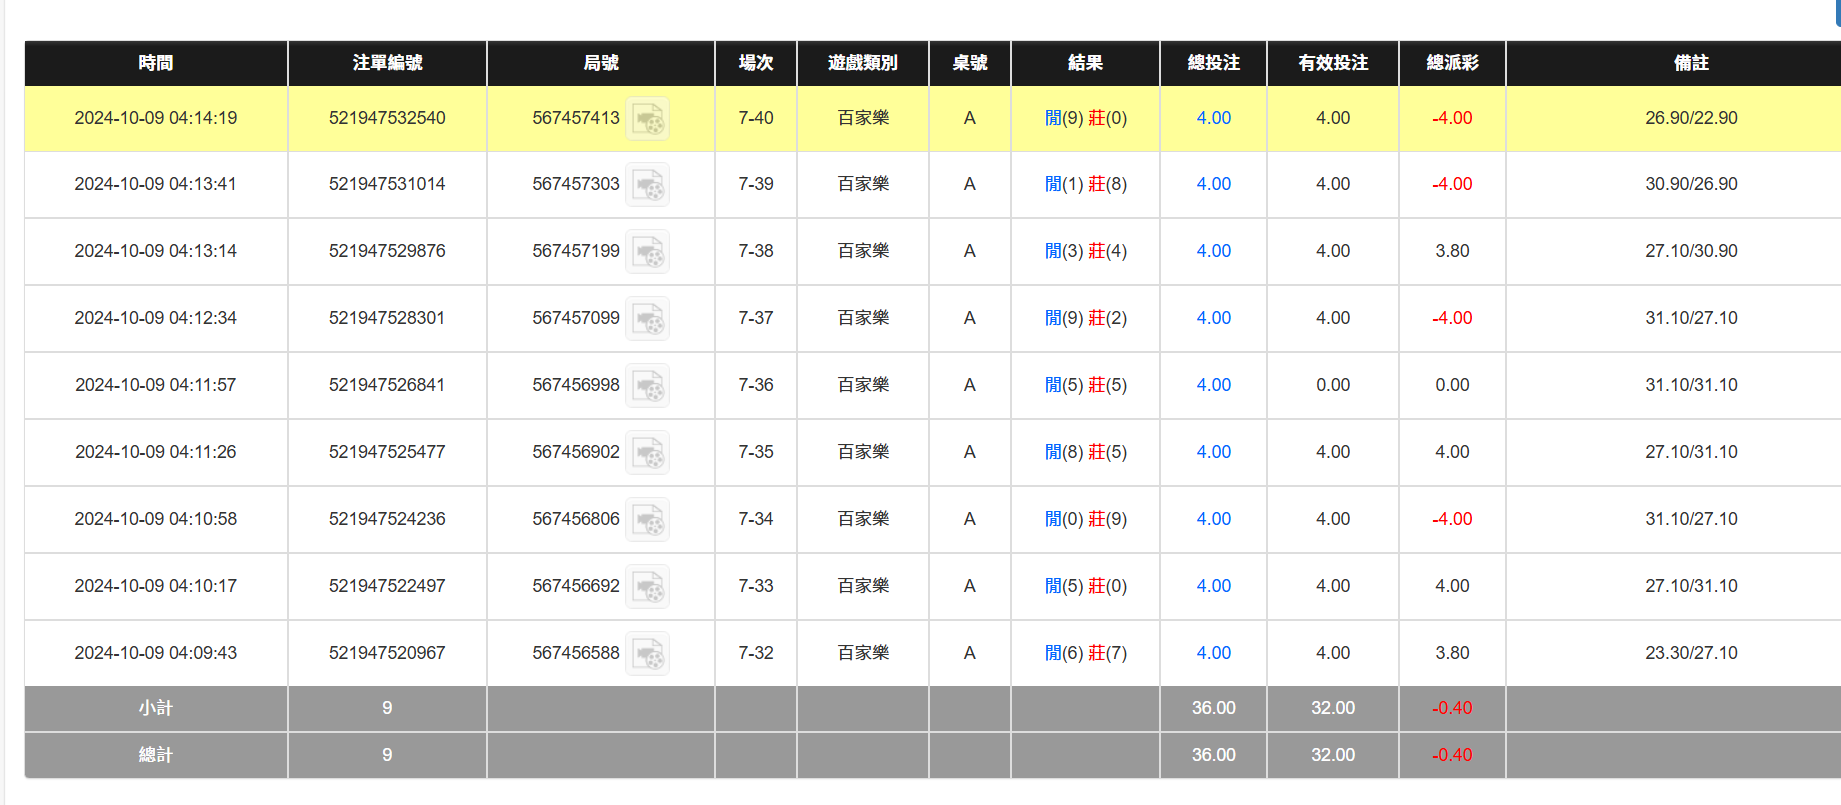Select remark cell 26.90/22.90
This screenshot has width=1841, height=805.
[x=1690, y=118]
